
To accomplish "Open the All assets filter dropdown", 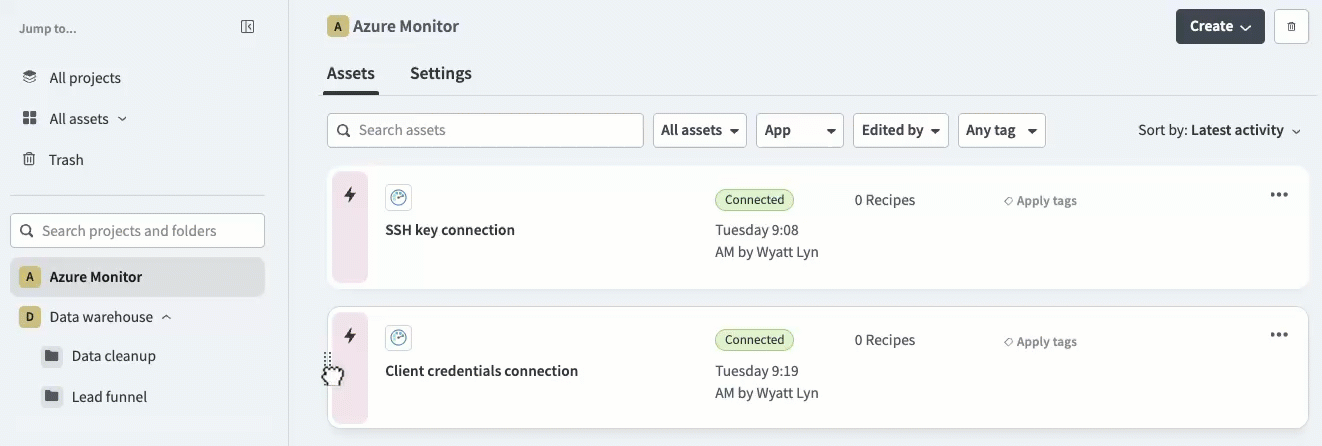I will tap(700, 130).
